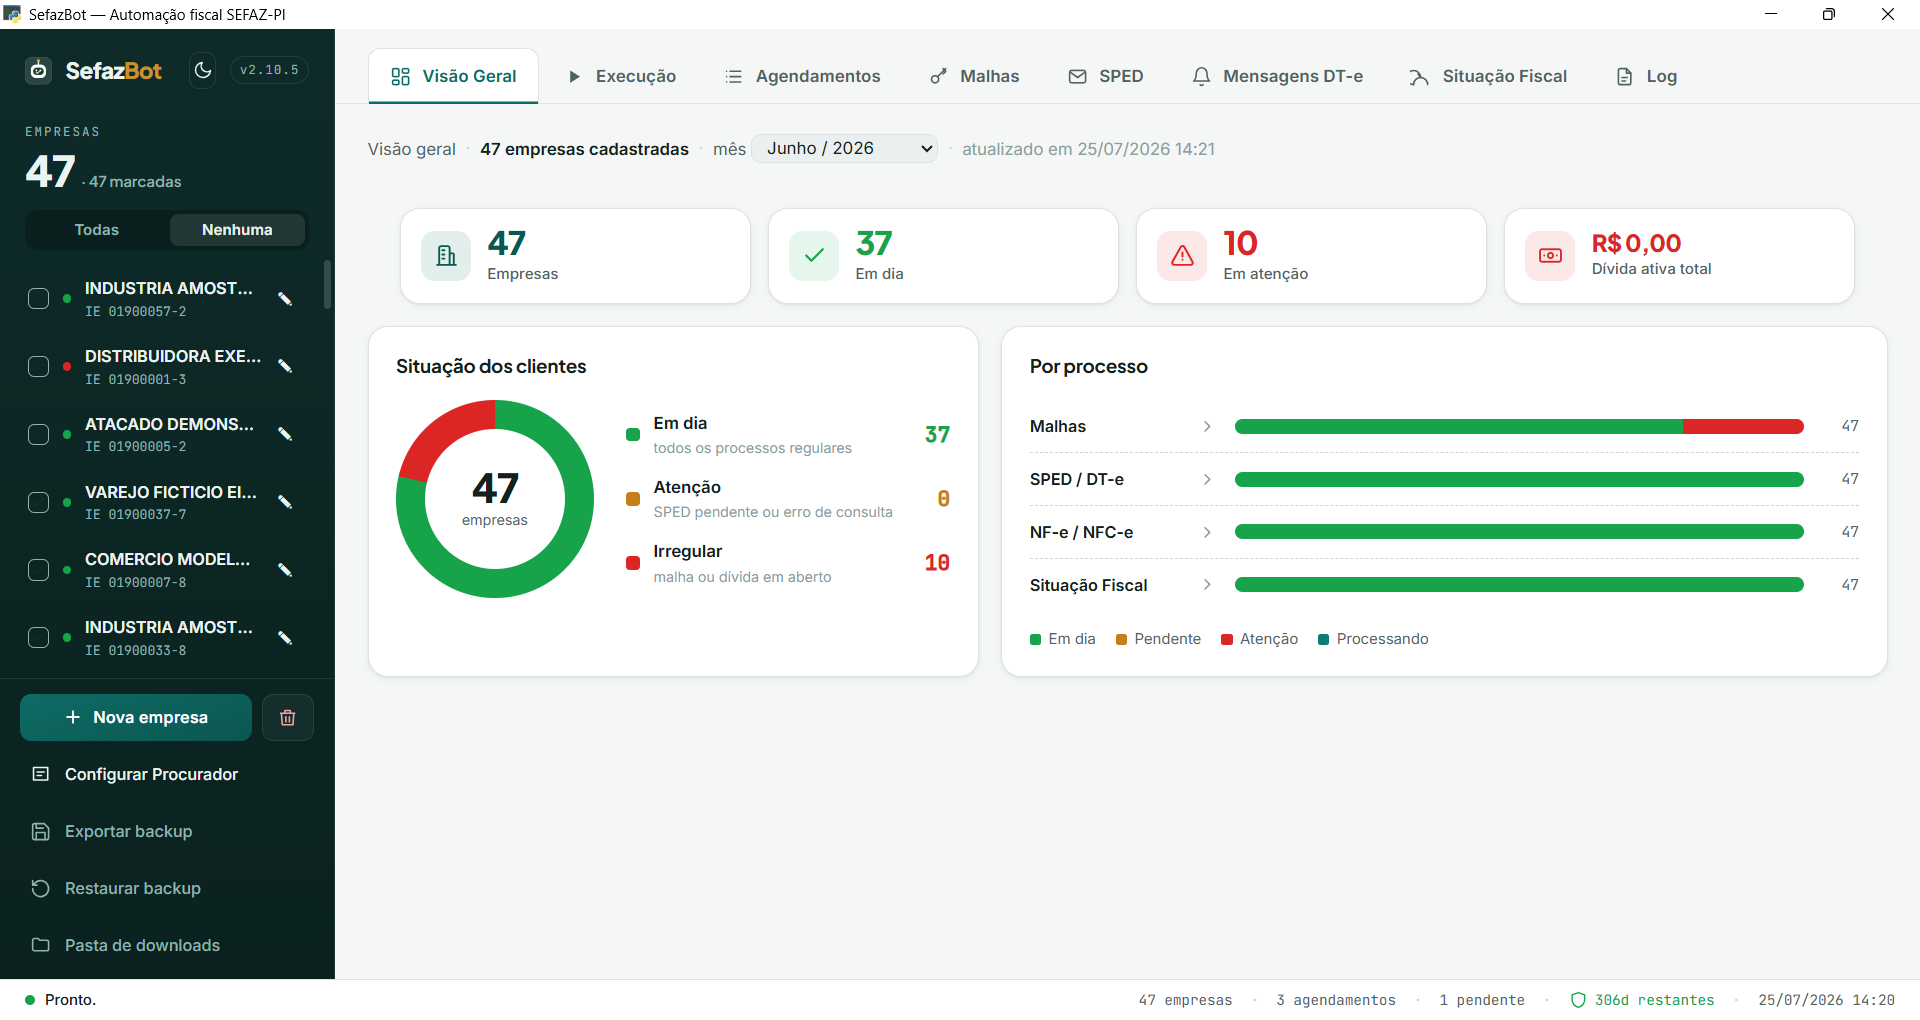Image resolution: width=1920 pixels, height=1020 pixels.
Task: Click the Nova empresa button
Action: pos(136,718)
